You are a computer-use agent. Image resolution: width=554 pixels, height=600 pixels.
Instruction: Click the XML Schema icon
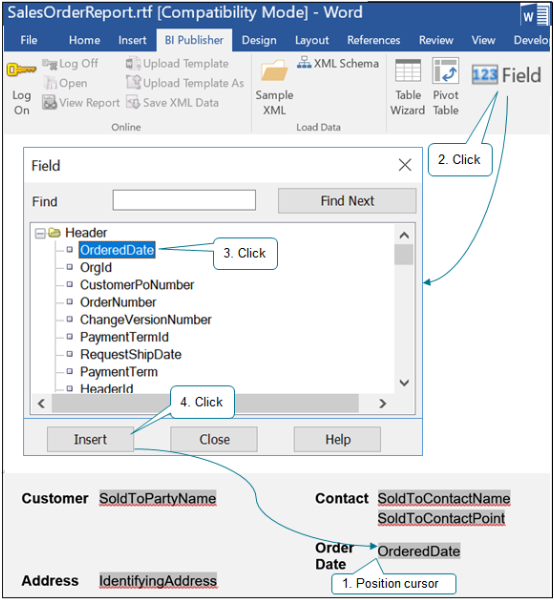point(304,63)
